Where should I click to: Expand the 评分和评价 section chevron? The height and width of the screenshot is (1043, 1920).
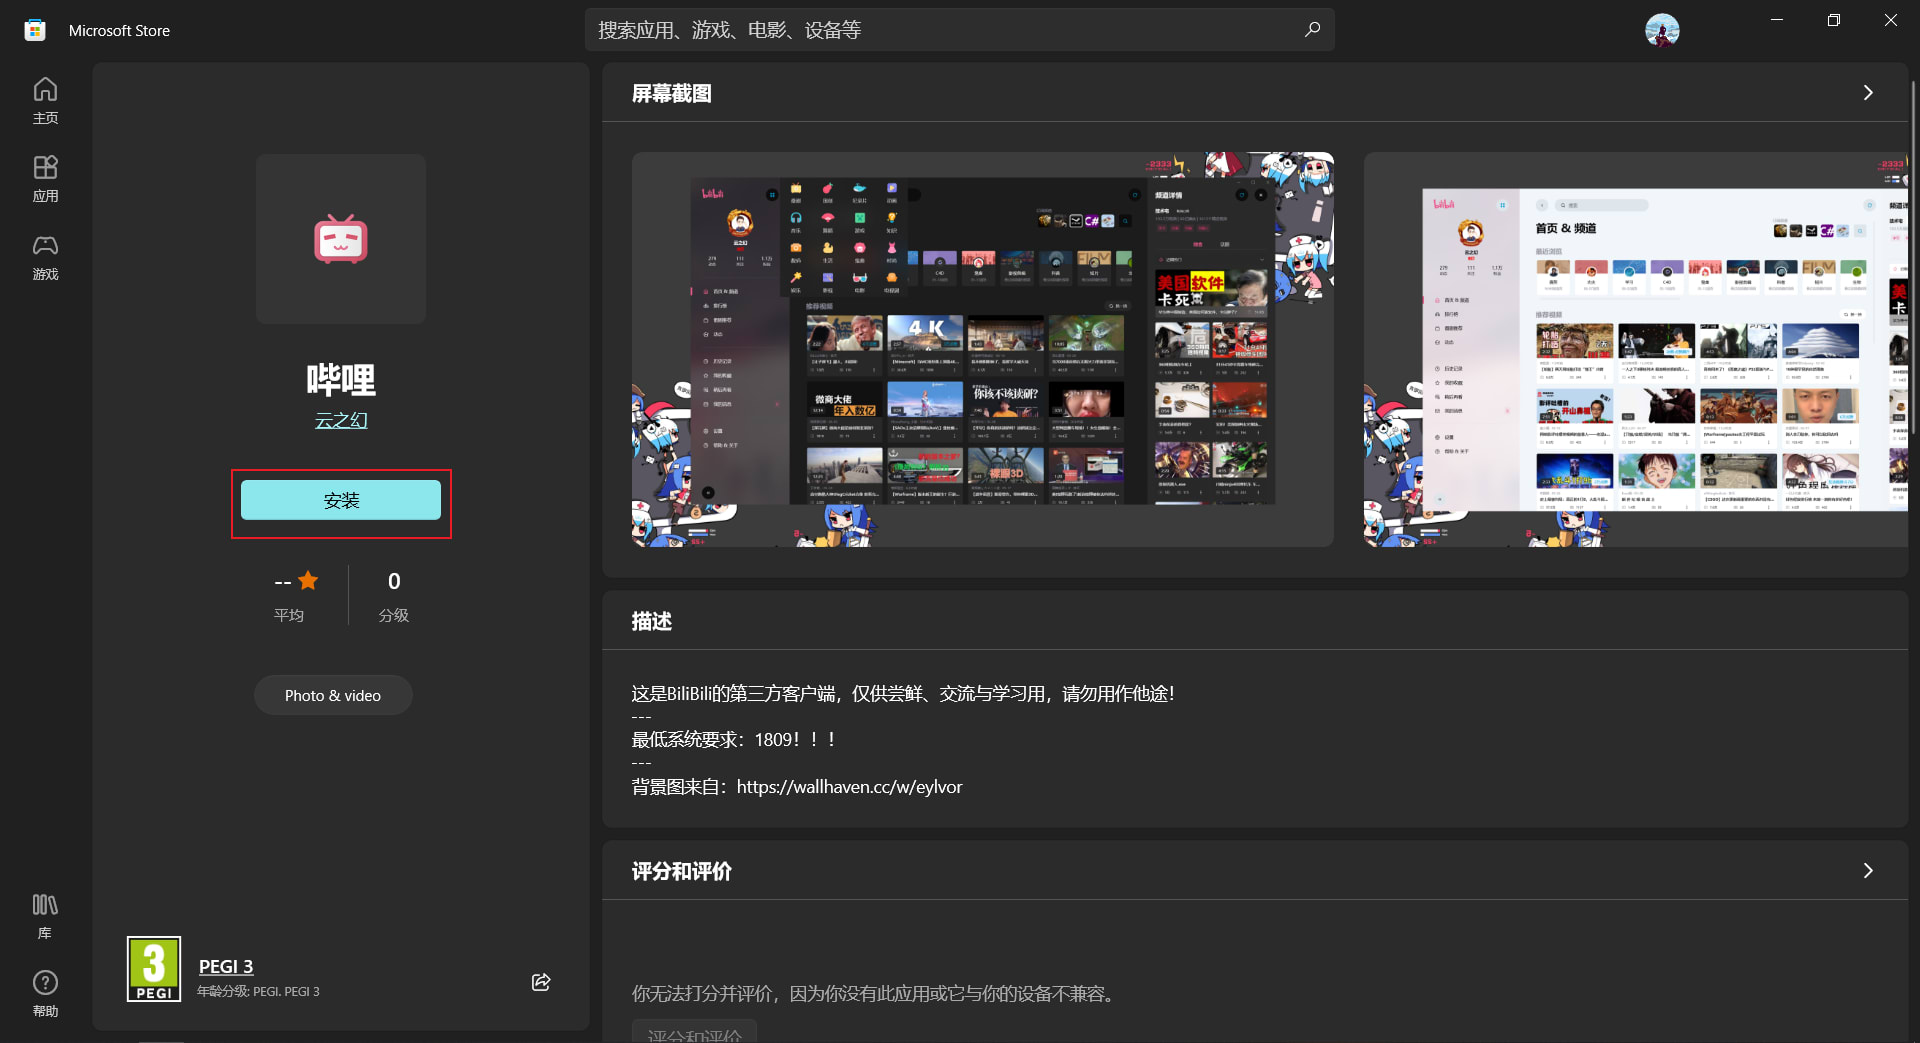(x=1867, y=871)
